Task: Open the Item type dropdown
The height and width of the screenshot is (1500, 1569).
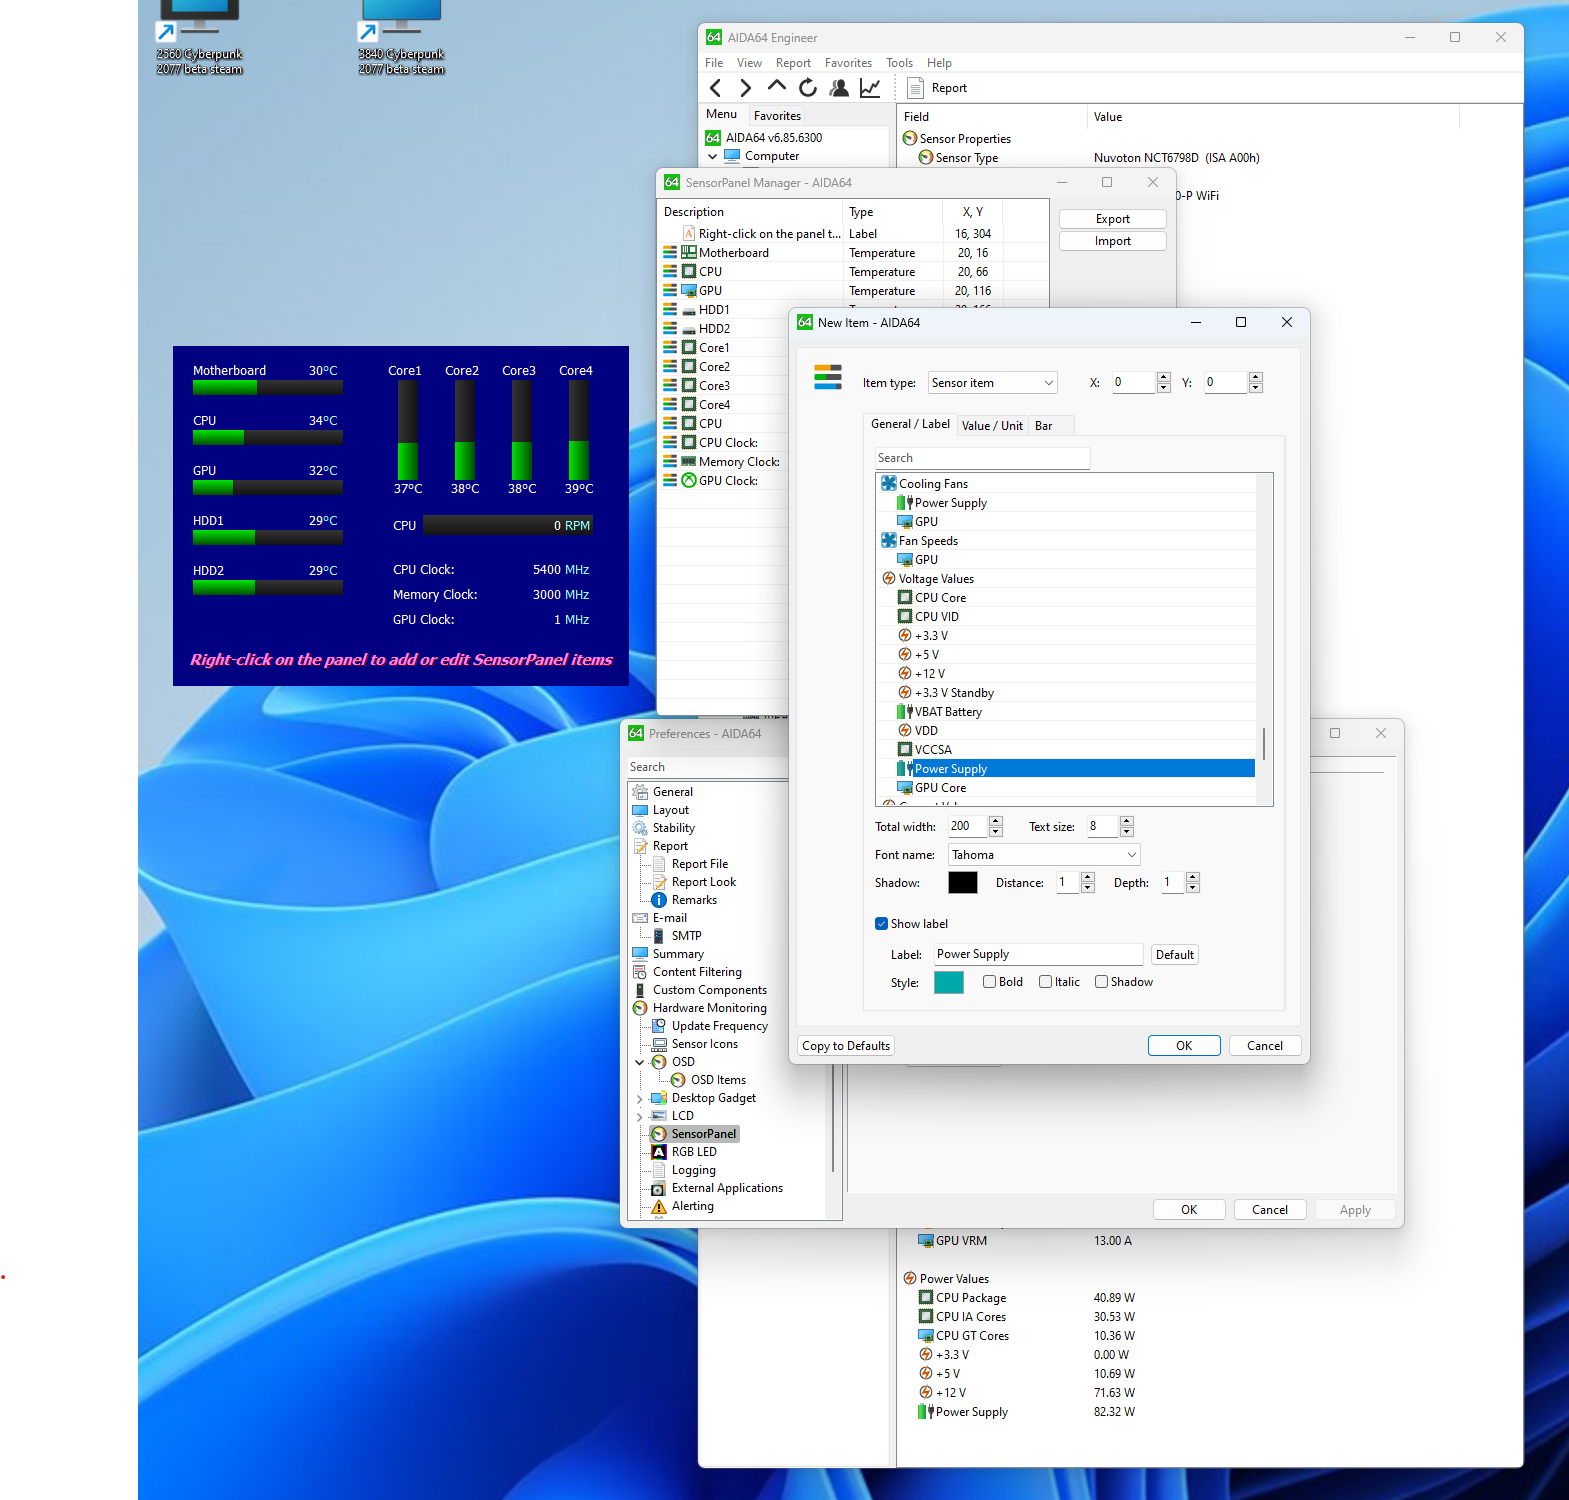Action: [992, 383]
